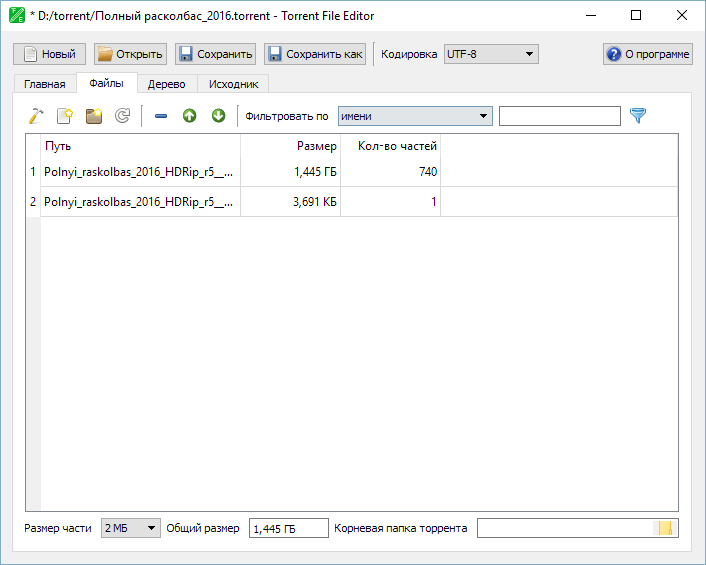Sort by the Путь column header
The width and height of the screenshot is (706, 565).
coord(140,146)
